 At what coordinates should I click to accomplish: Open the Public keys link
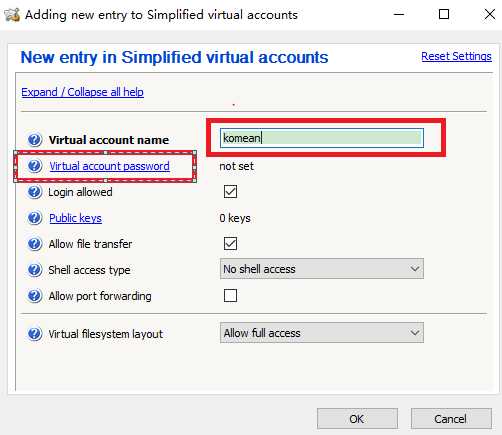pos(75,218)
